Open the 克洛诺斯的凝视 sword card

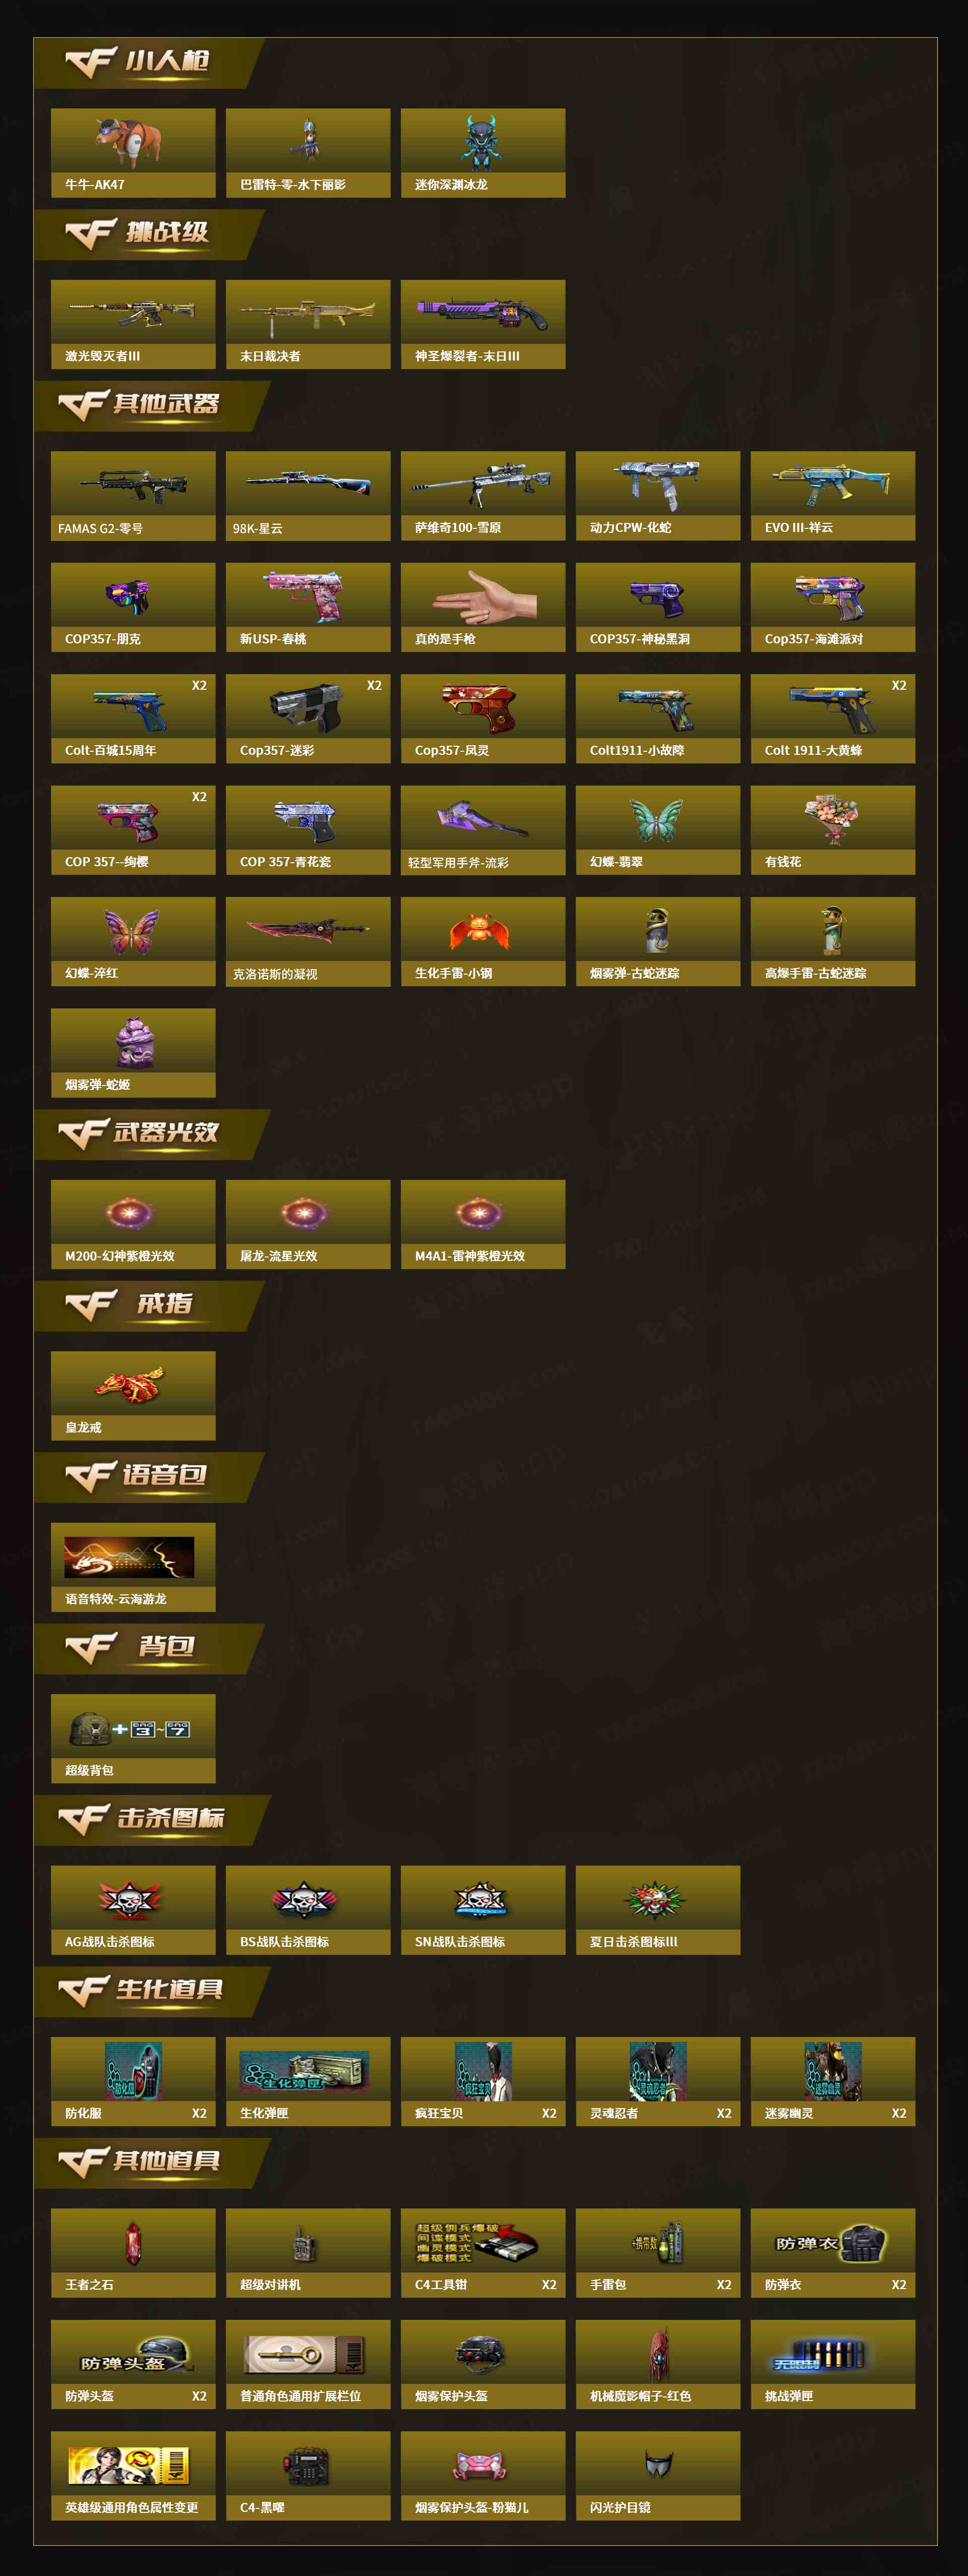308,942
